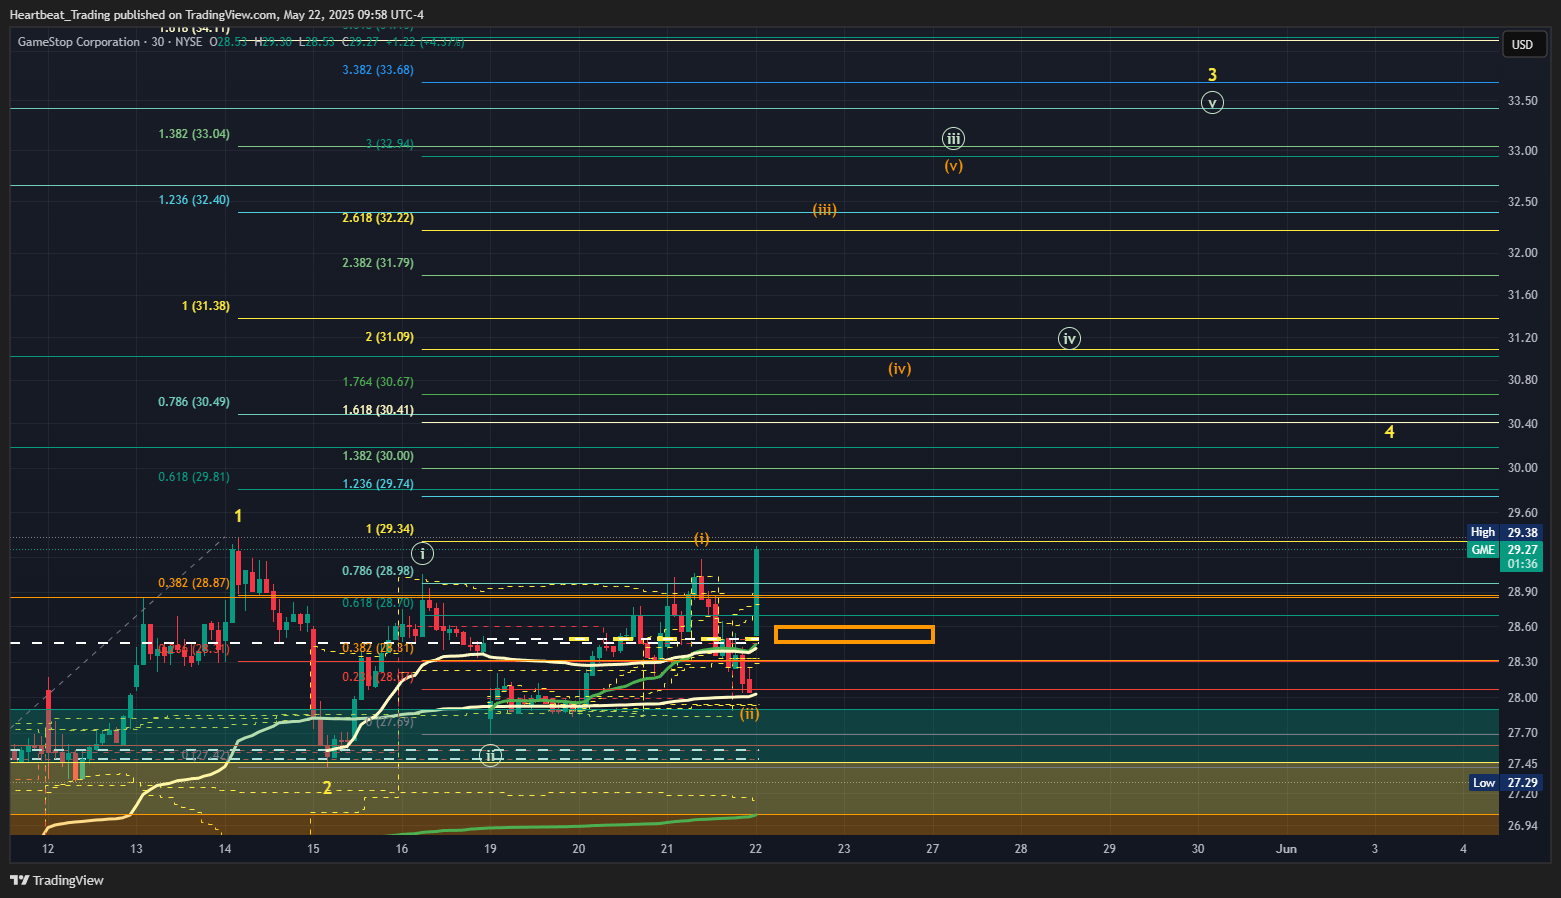Click the circled ii wave marker
The image size is (1561, 898).
click(x=490, y=756)
